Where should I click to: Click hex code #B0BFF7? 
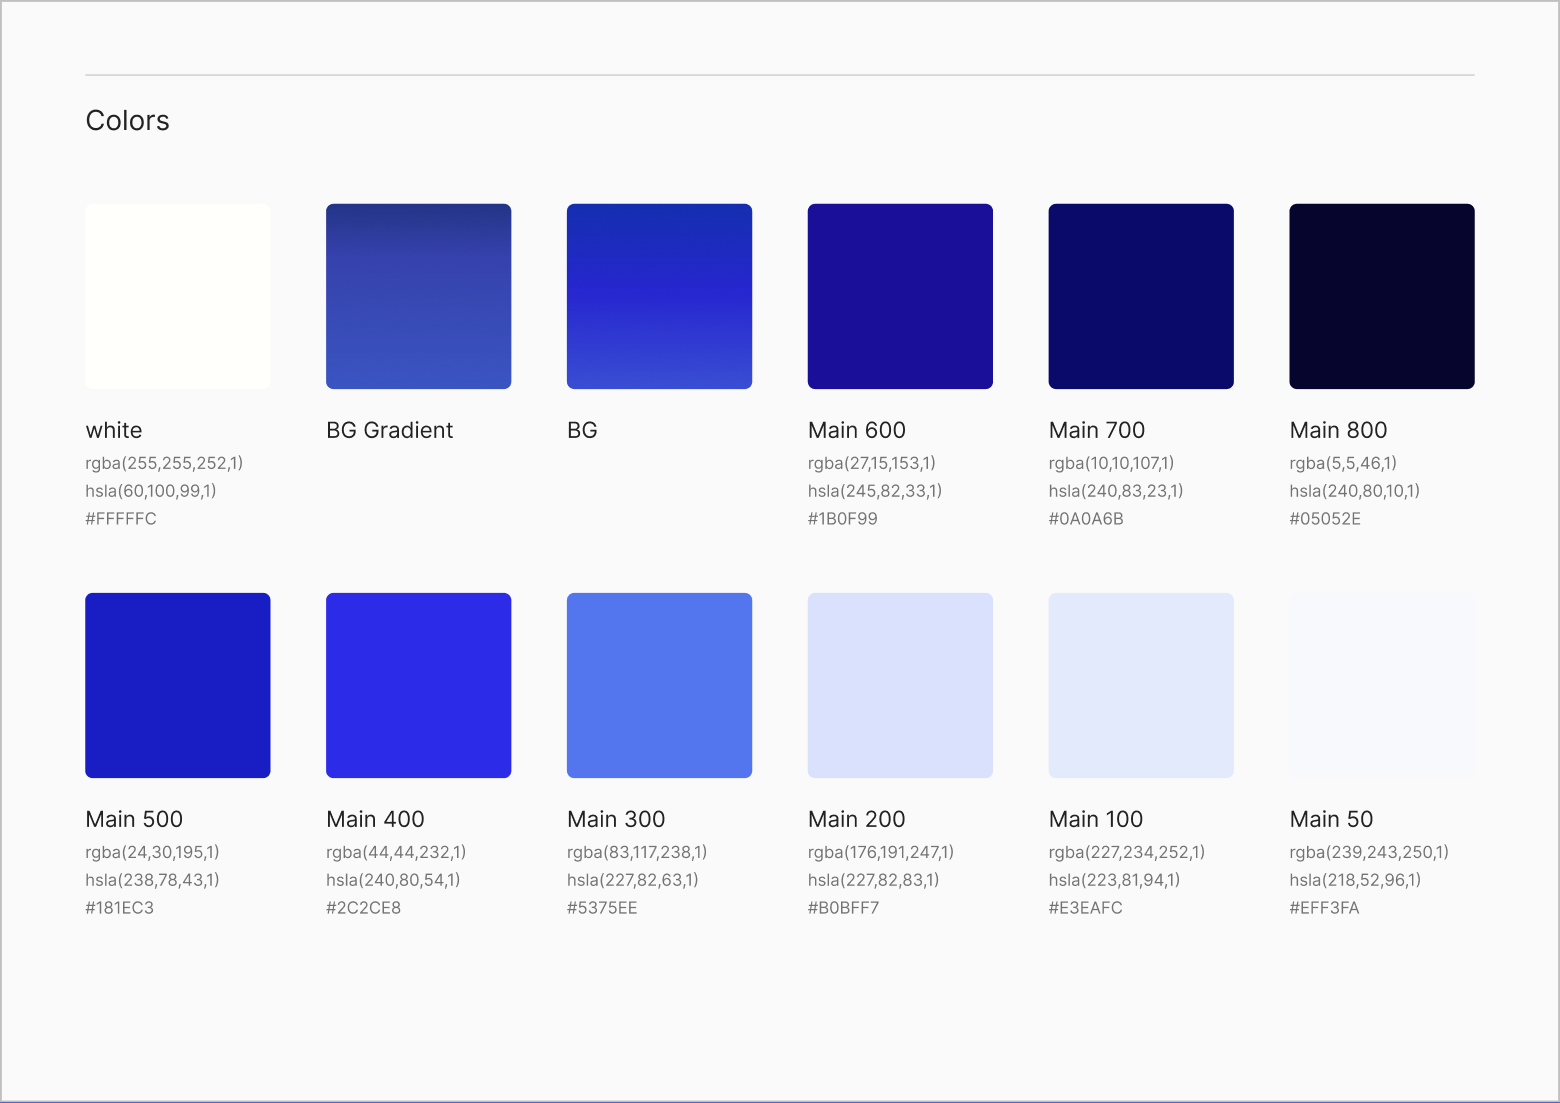tap(844, 908)
